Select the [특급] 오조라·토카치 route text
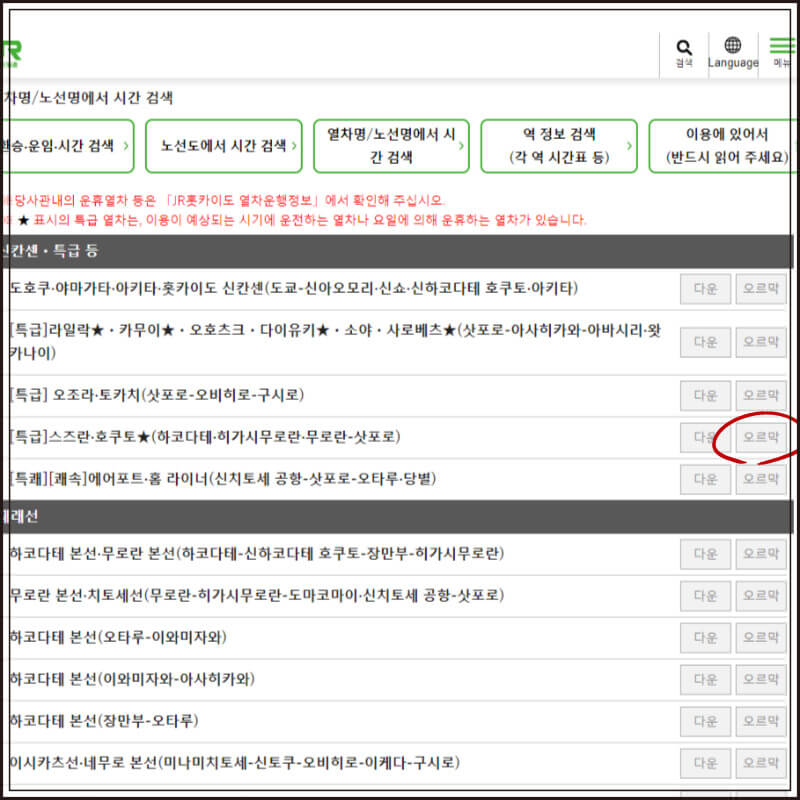This screenshot has height=800, width=800. 157,395
